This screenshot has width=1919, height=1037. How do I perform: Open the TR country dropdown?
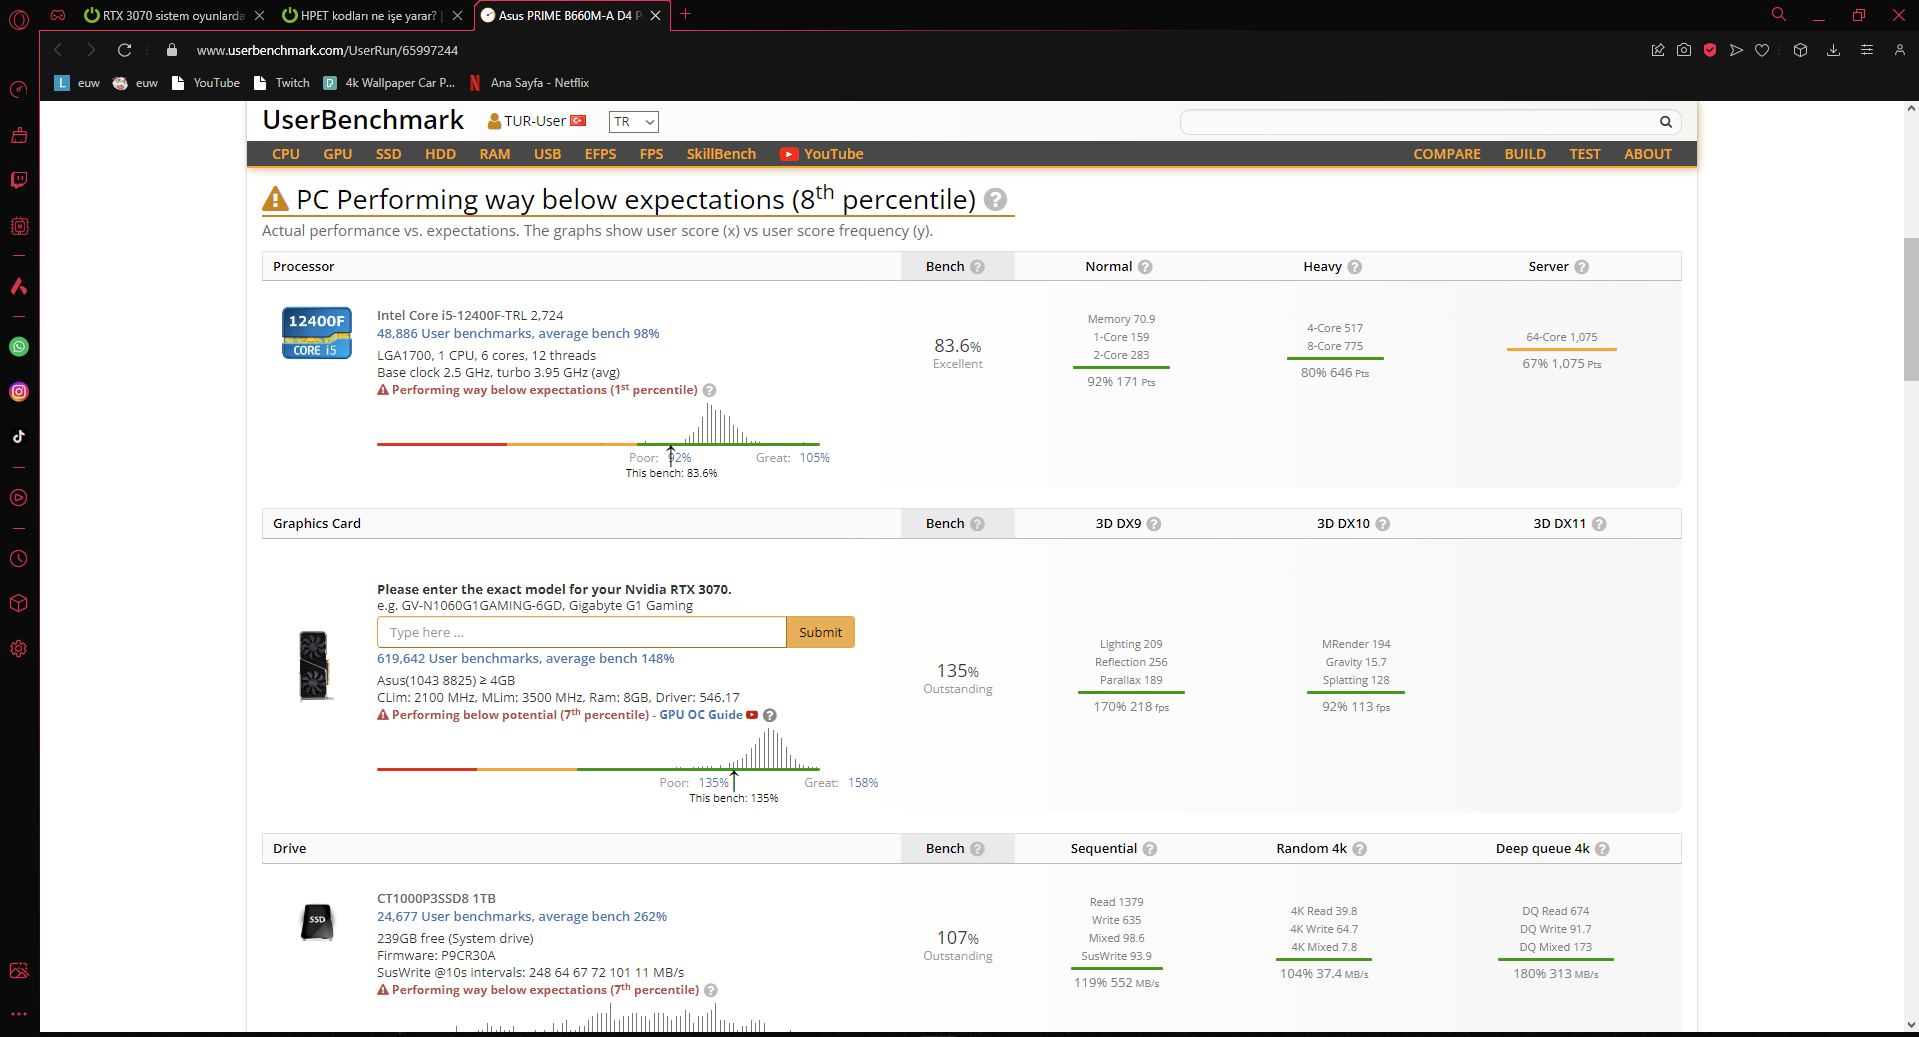click(634, 122)
